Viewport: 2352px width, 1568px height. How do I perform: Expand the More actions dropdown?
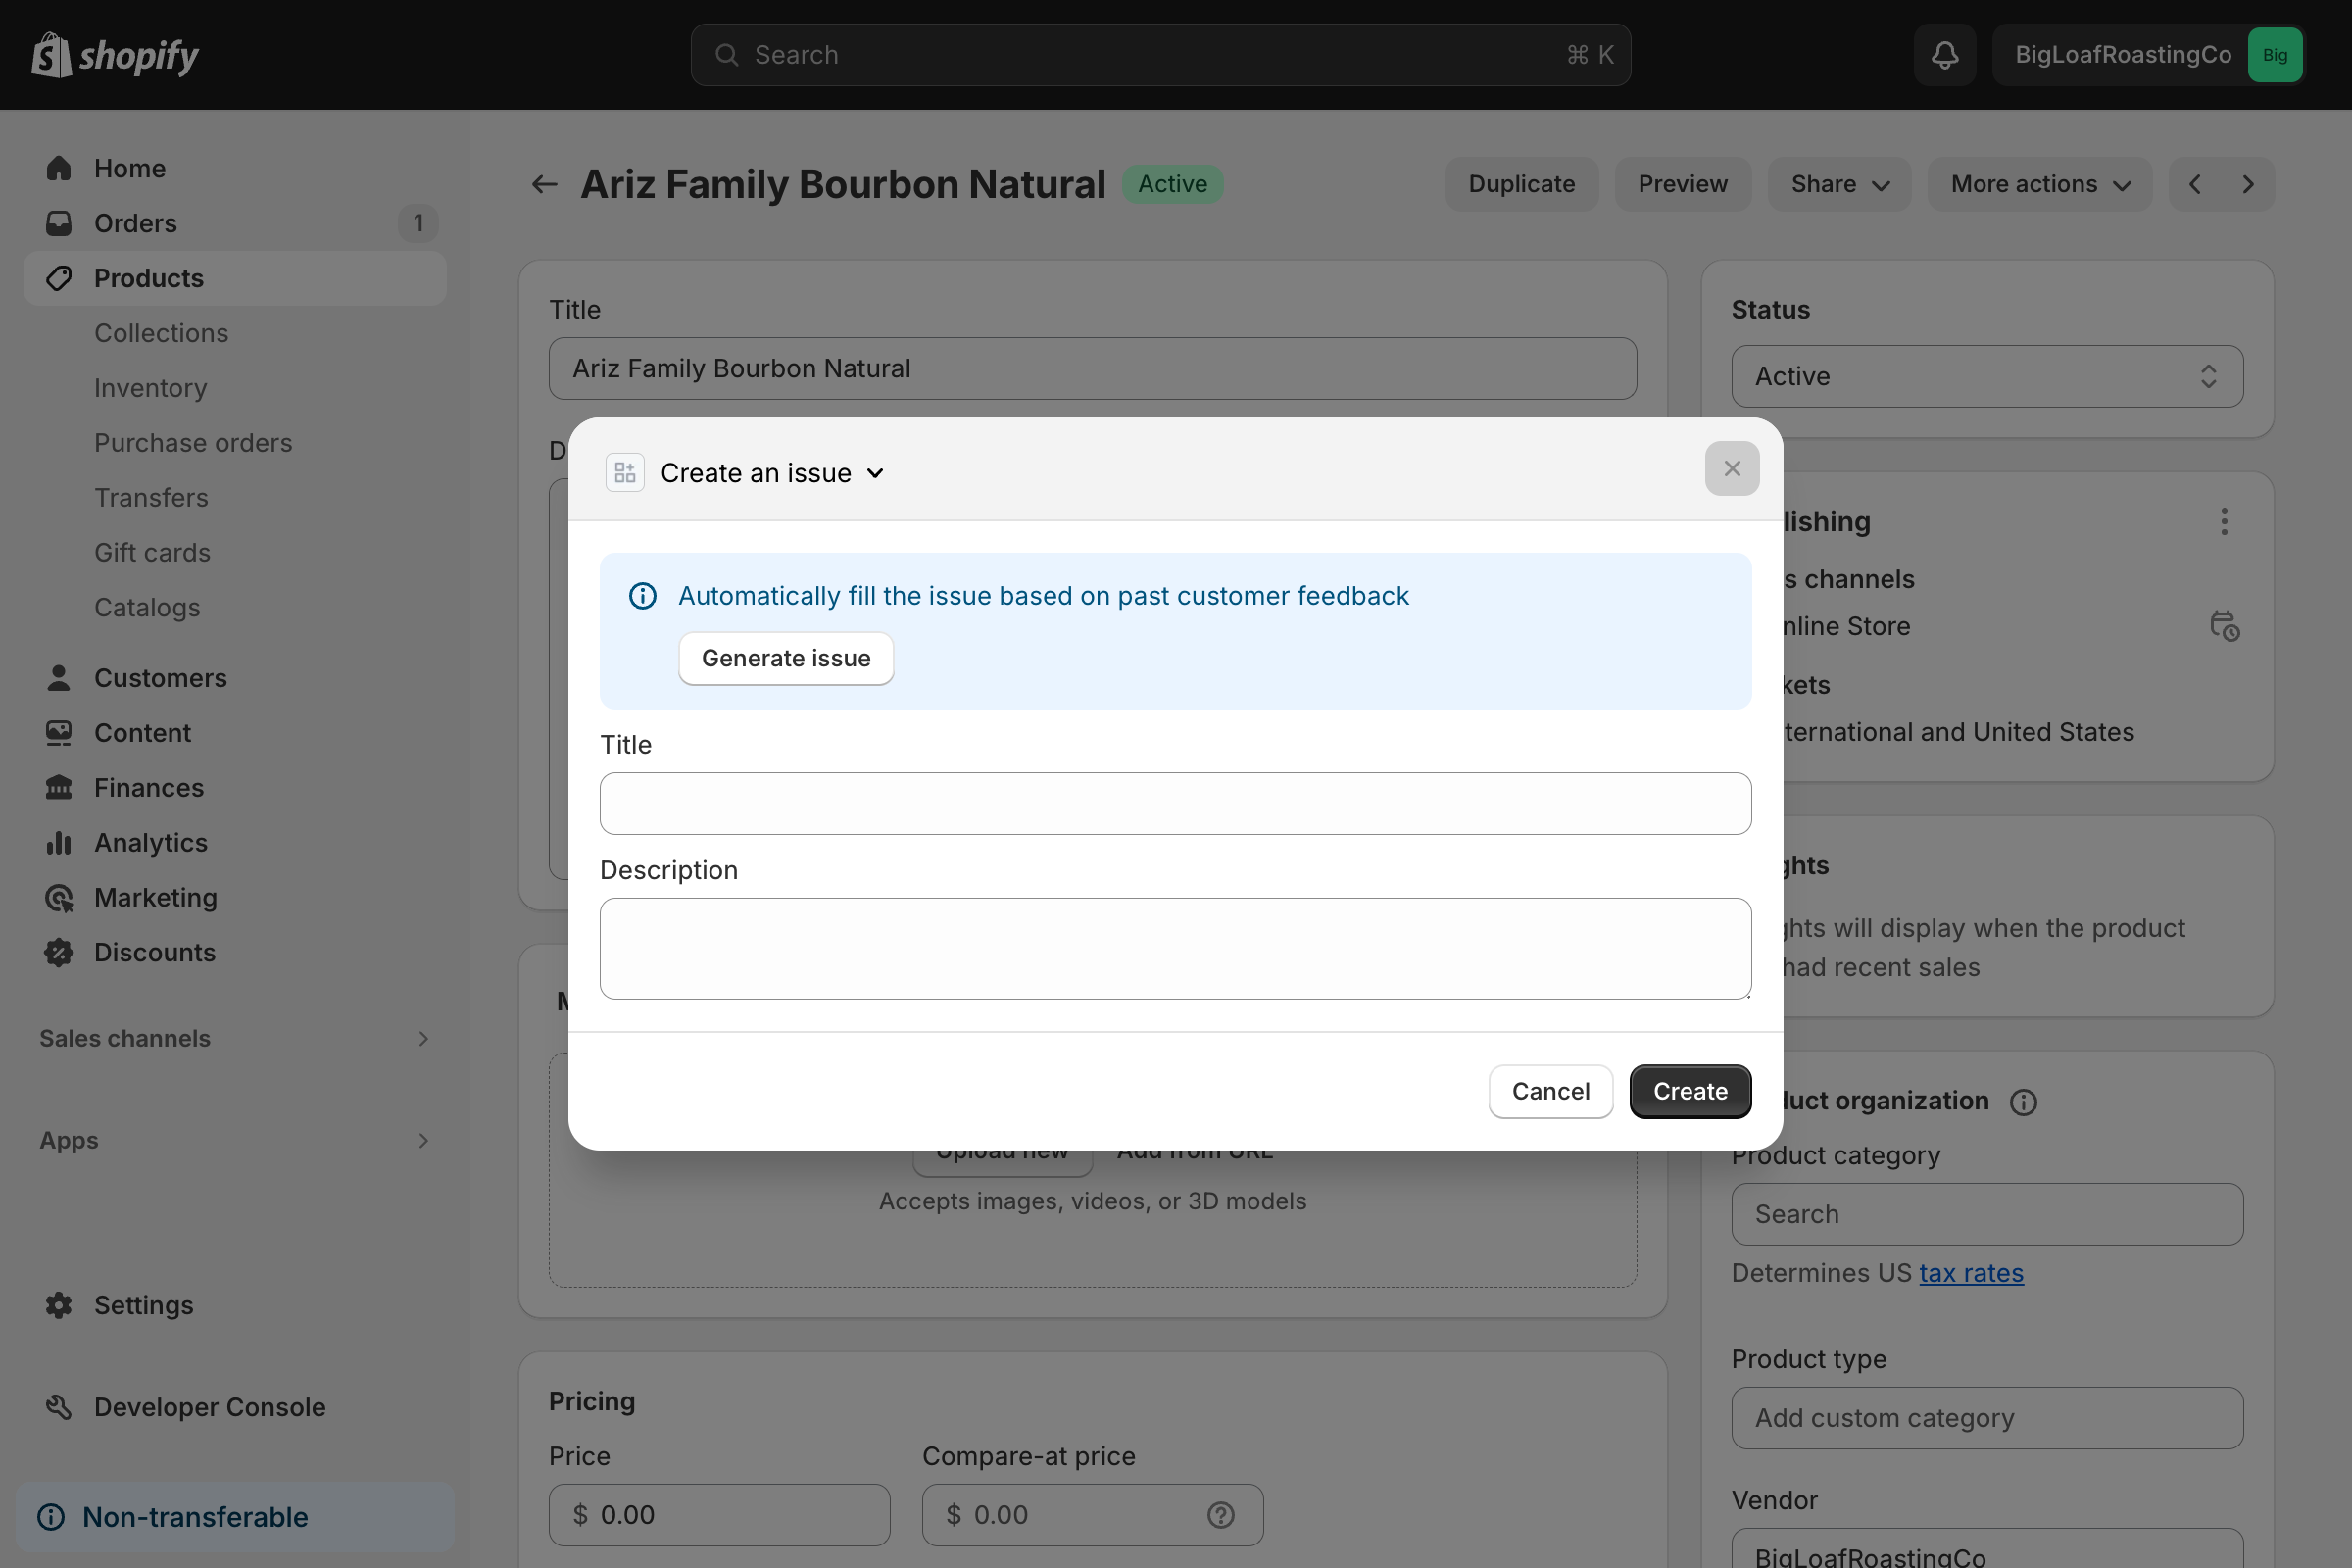2039,184
